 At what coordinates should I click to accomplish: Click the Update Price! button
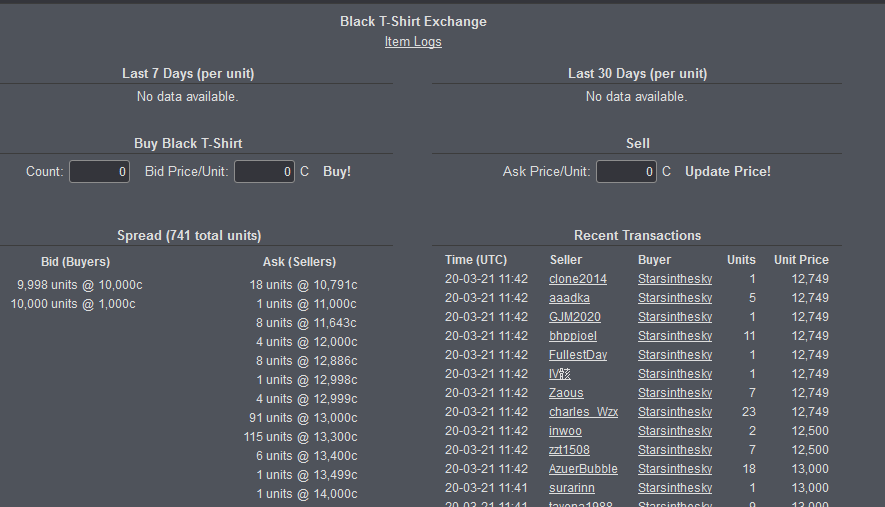pyautogui.click(x=728, y=172)
